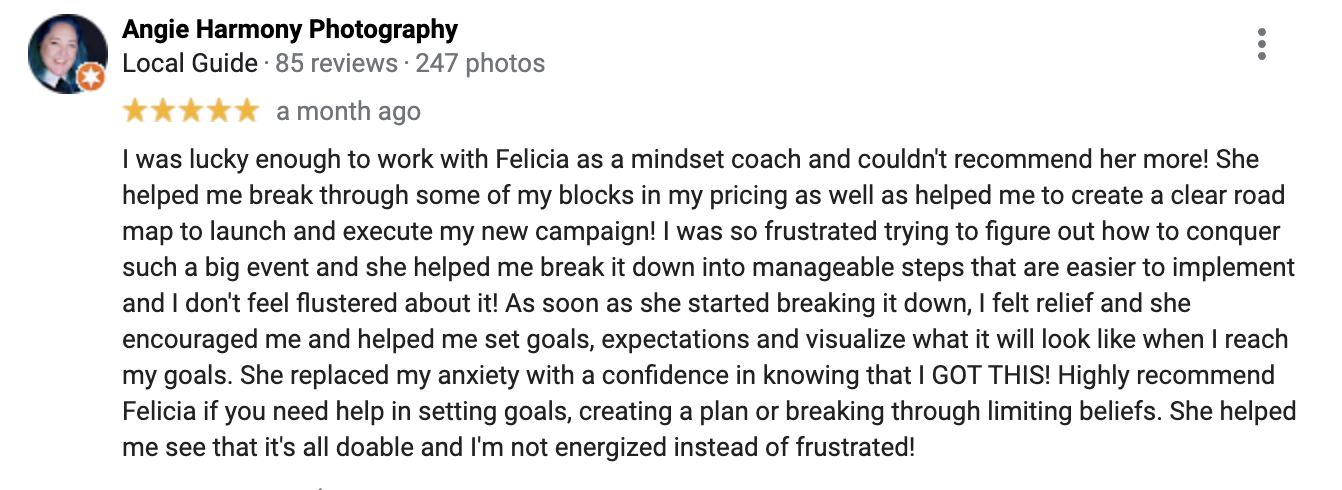
Task: View the reviewer's "247 photos" count
Action: pos(480,64)
